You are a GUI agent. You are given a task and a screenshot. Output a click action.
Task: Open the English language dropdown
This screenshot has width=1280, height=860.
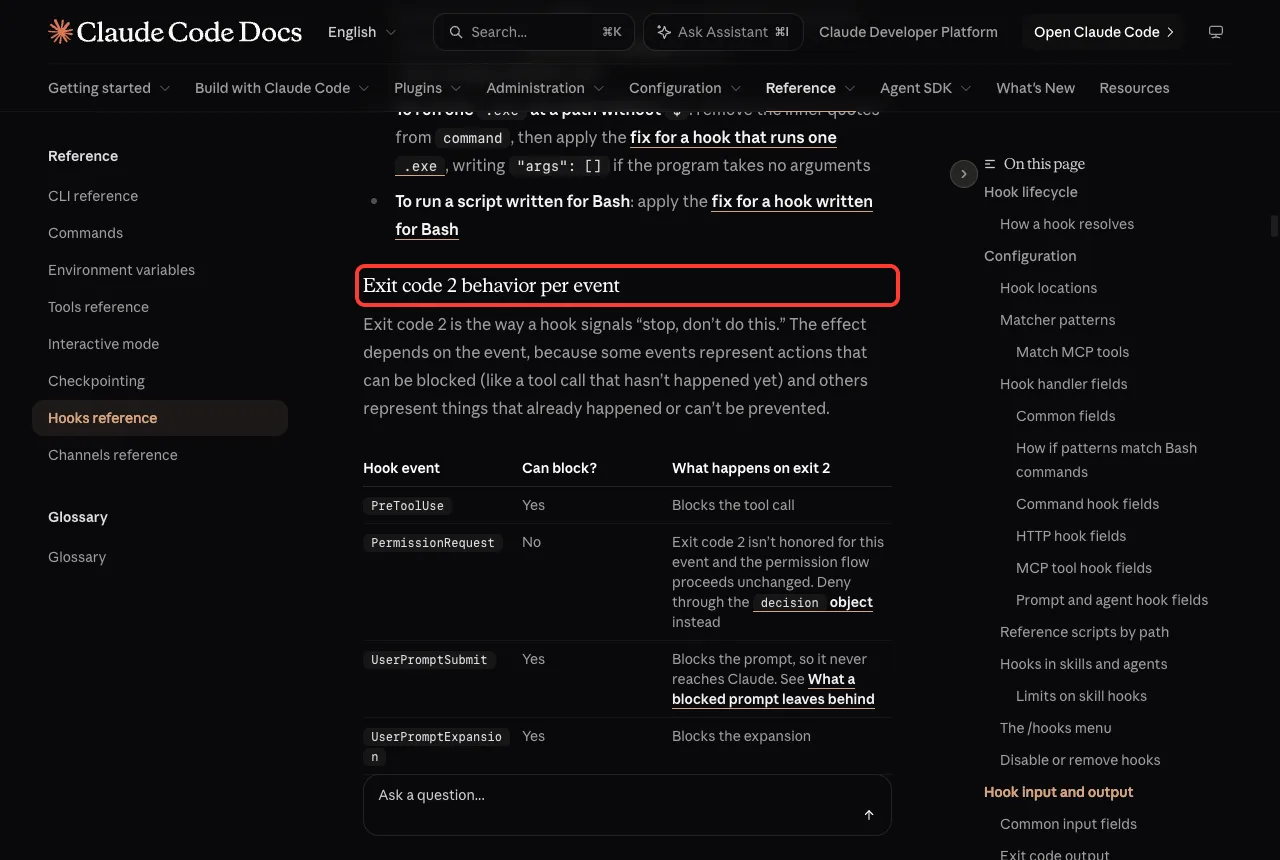(x=362, y=32)
